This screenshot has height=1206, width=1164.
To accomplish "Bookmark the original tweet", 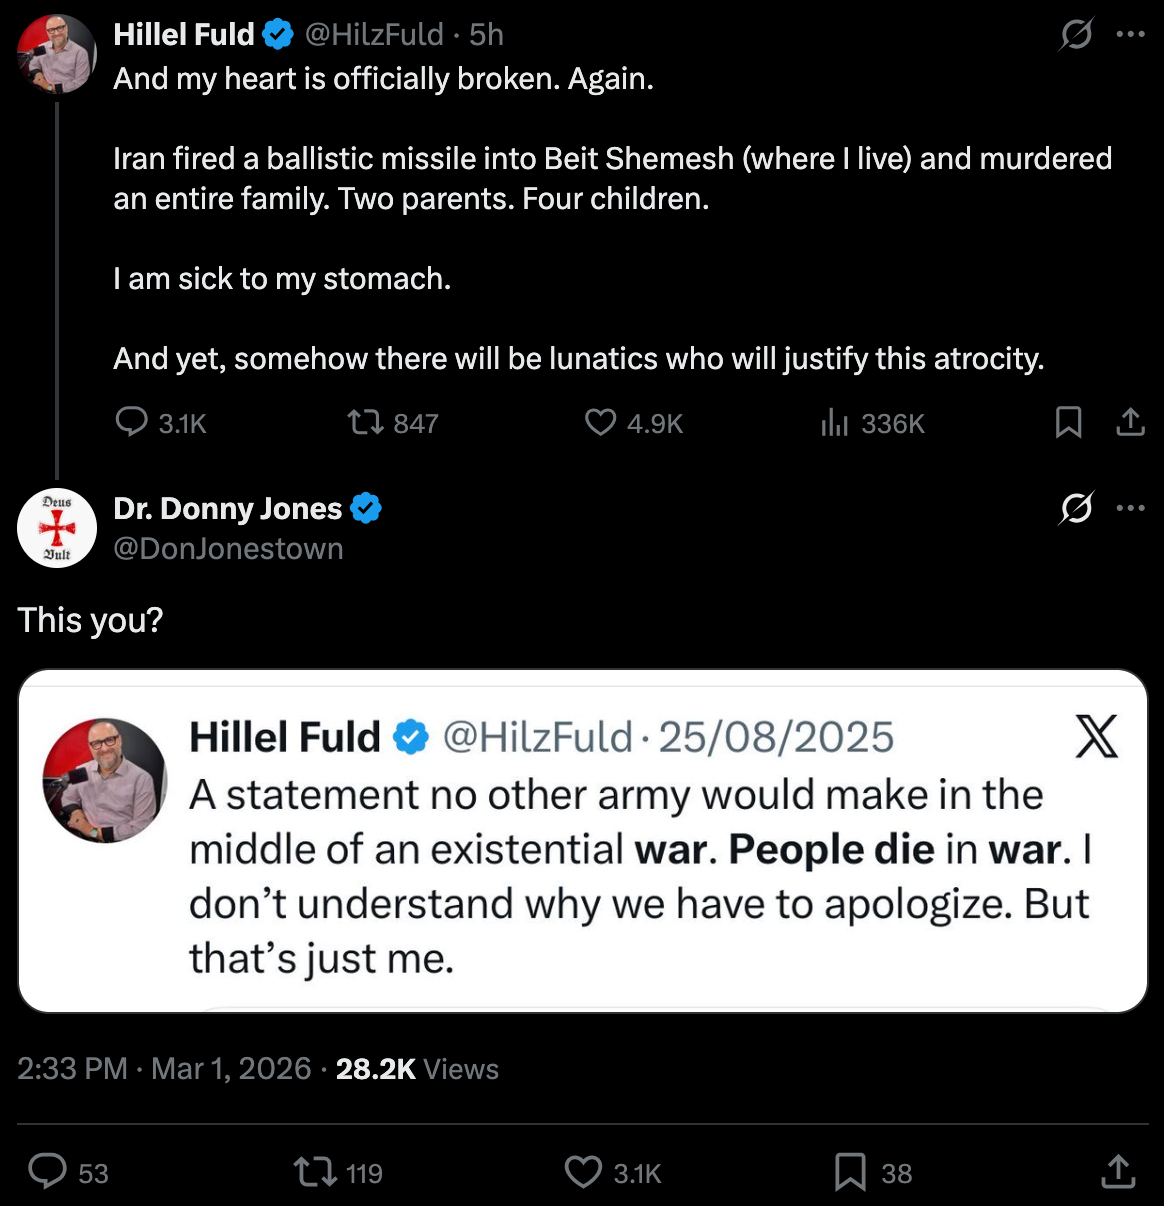I will click(x=1069, y=423).
